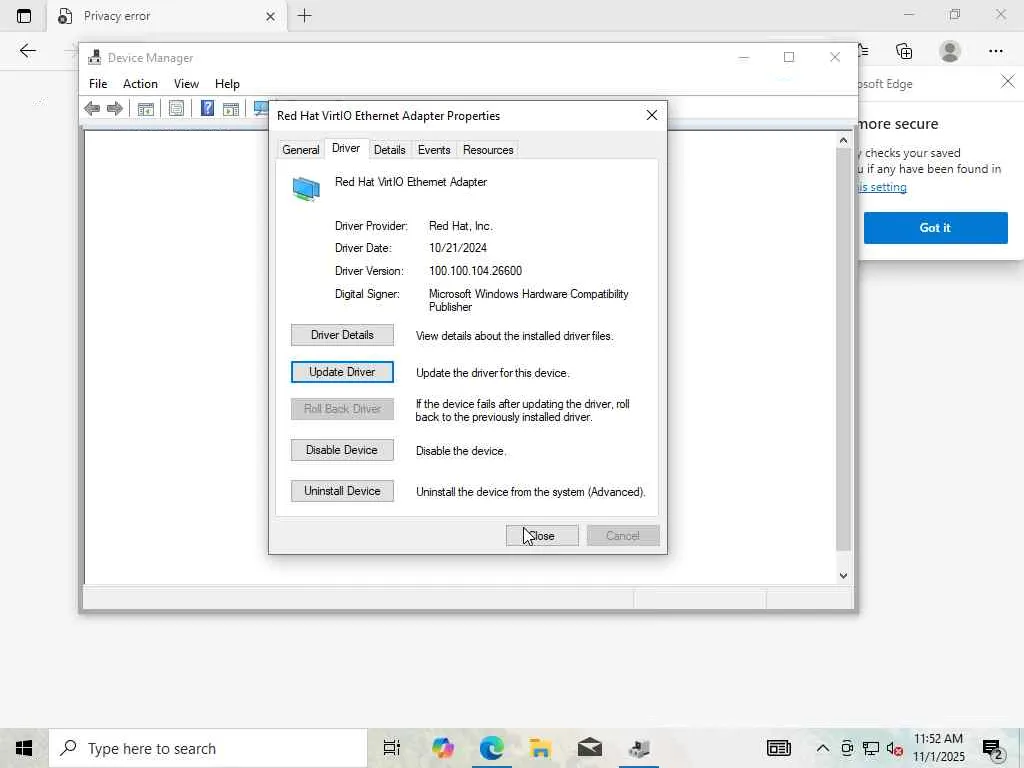1024x768 pixels.
Task: Open the Edge profile avatar
Action: 950,51
